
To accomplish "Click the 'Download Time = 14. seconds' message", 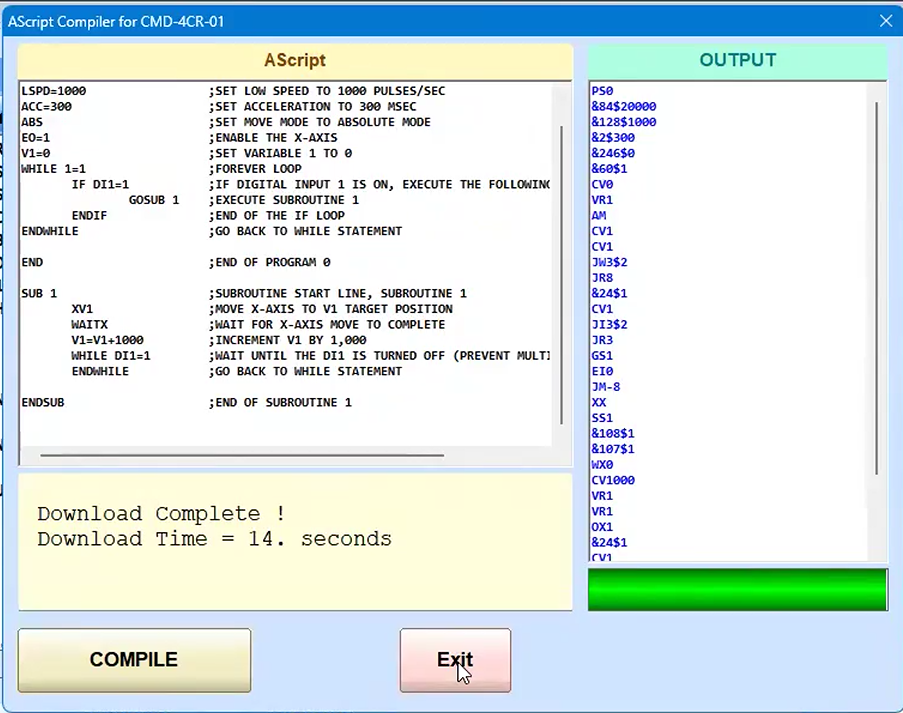I will tap(214, 539).
